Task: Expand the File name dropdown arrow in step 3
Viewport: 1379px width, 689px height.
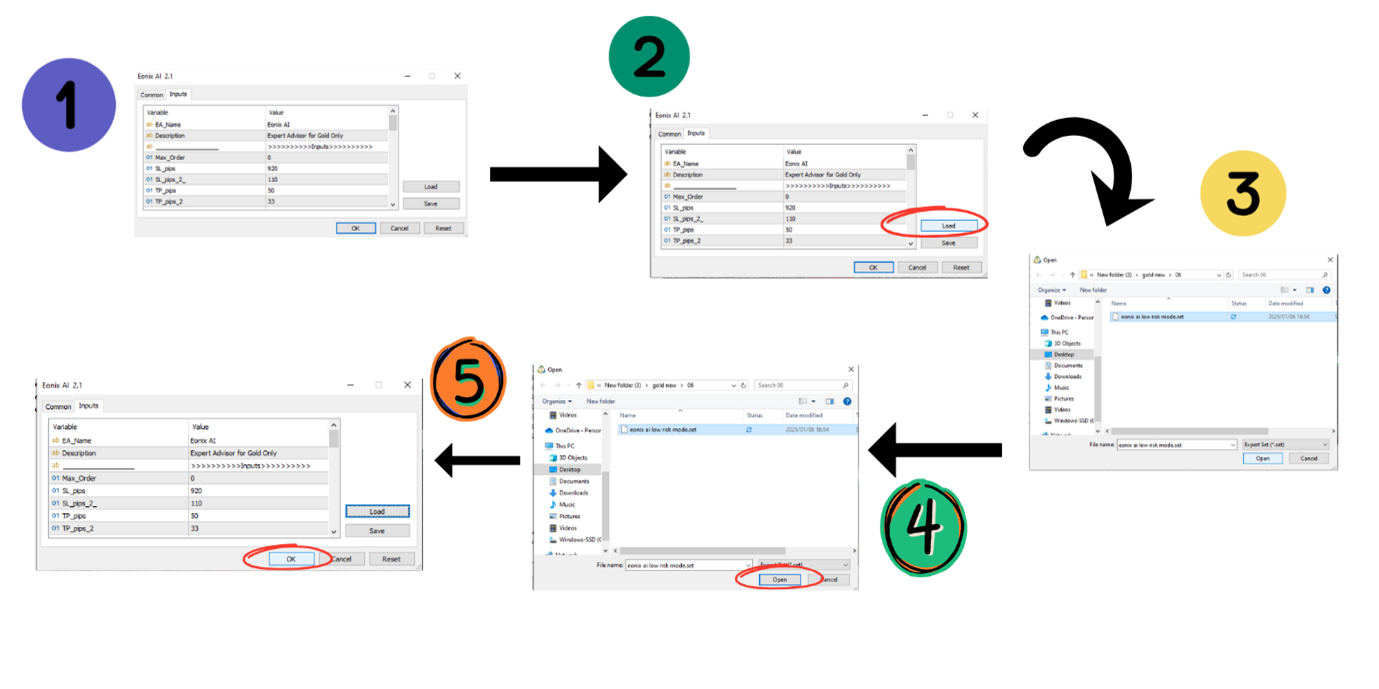Action: tap(1233, 444)
